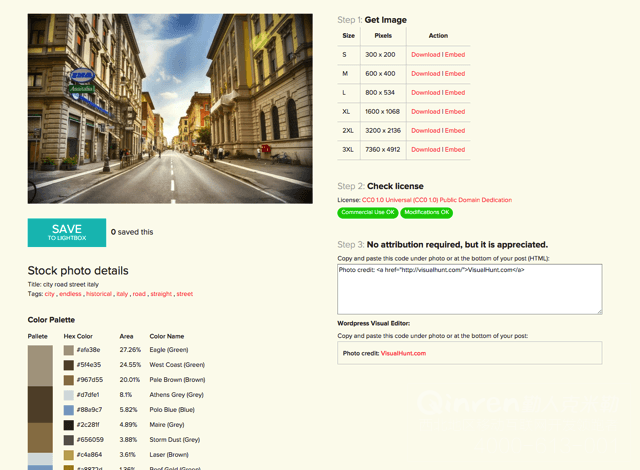This screenshot has height=470, width=640.
Task: Click the #5f4e35 West Coast color swatch
Action: 69,365
